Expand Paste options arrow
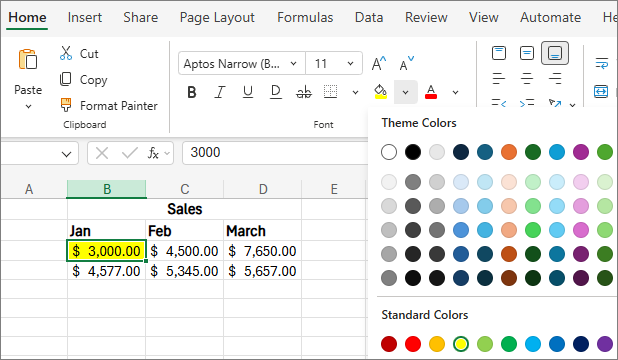Image resolution: width=618 pixels, height=360 pixels. [x=28, y=106]
